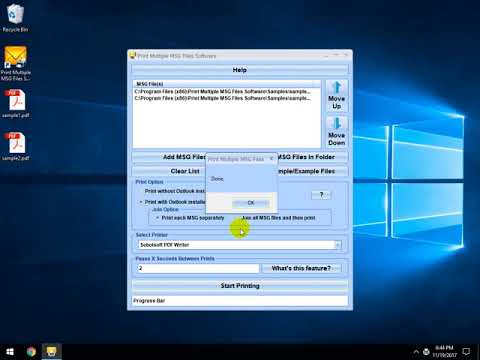
Task: Select Print without Outlook installed option
Action: 173,191
